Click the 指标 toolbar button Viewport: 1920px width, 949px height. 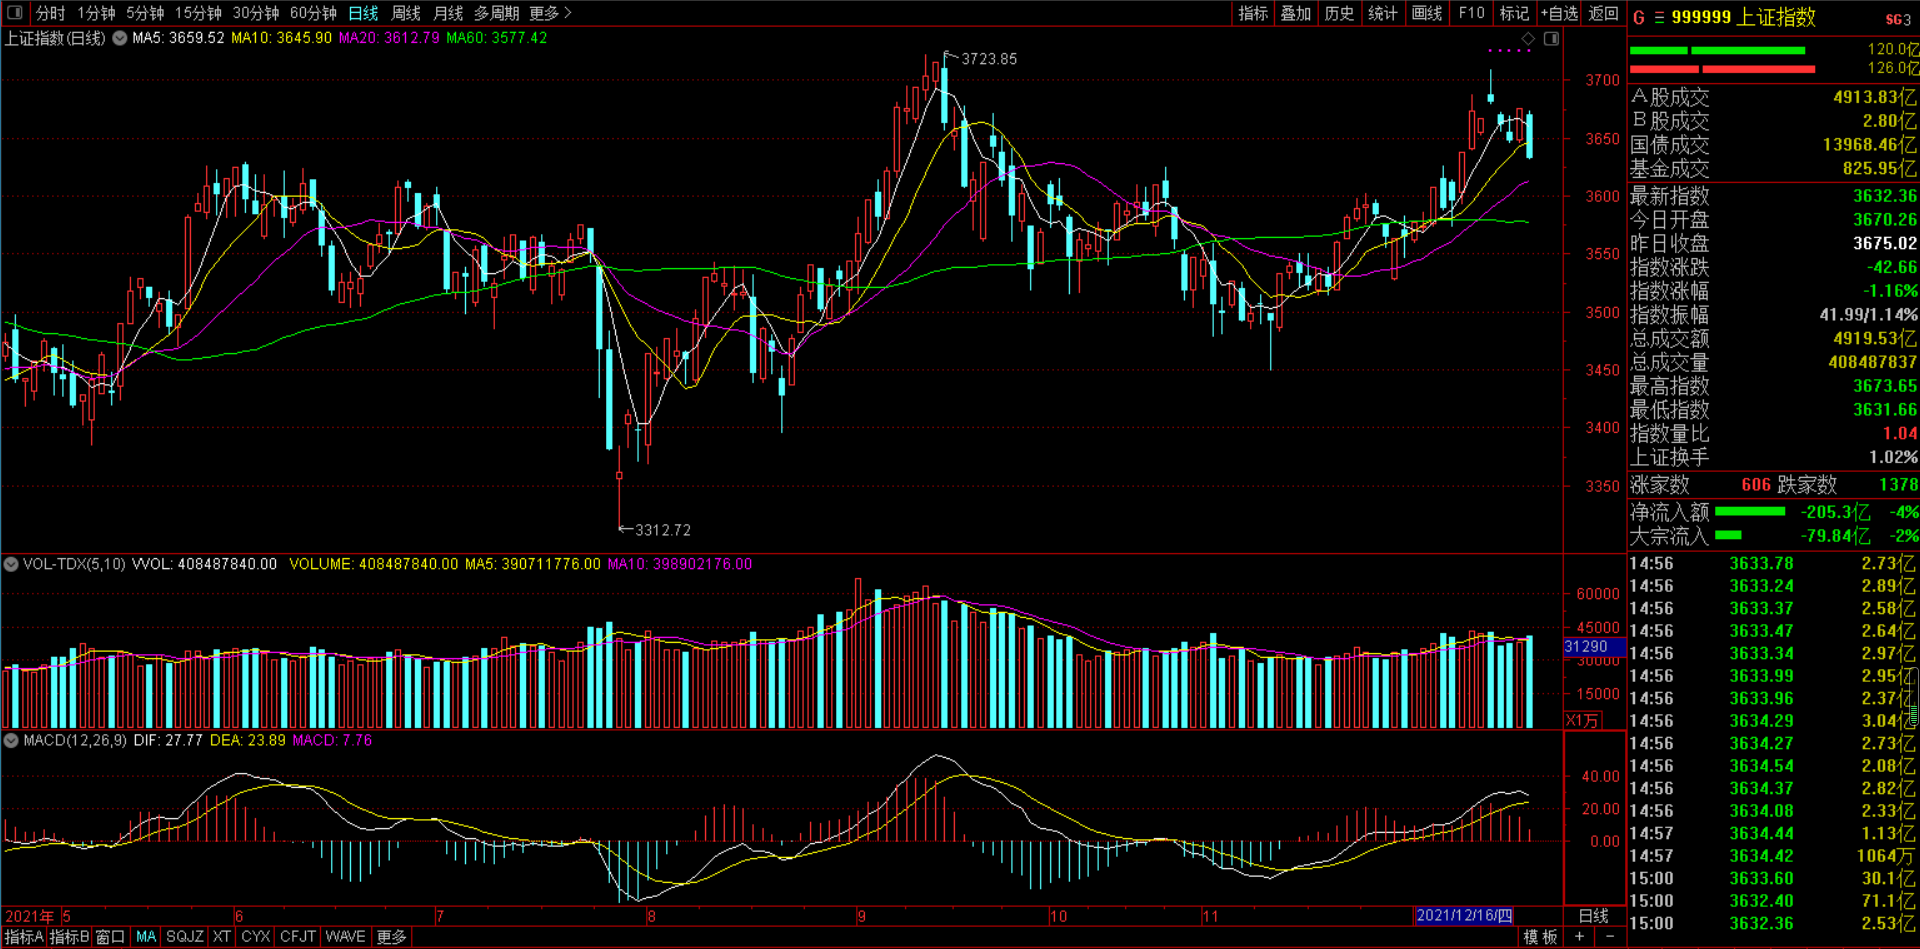[1253, 13]
